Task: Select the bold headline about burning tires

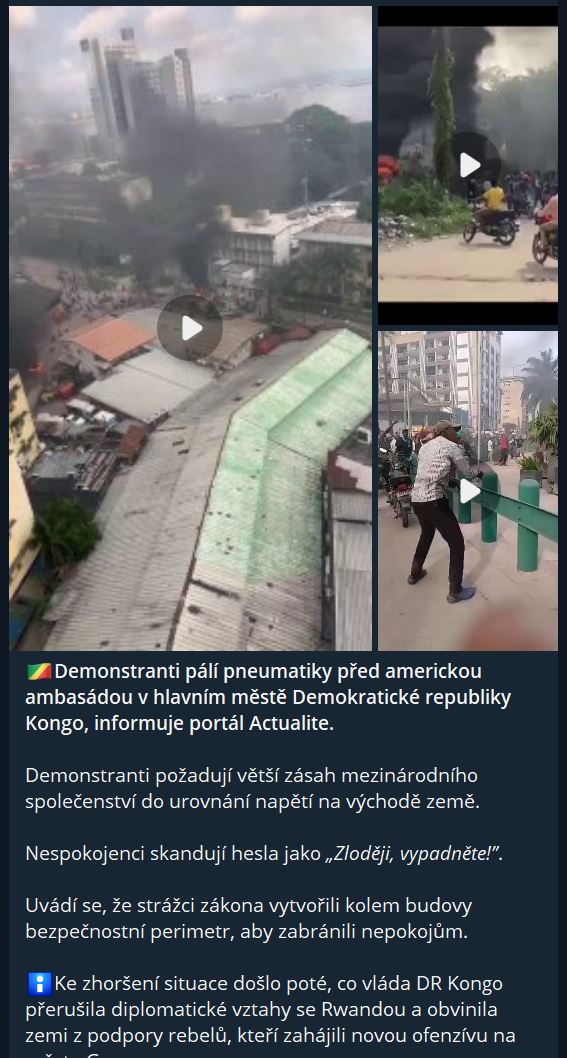Action: 269,698
